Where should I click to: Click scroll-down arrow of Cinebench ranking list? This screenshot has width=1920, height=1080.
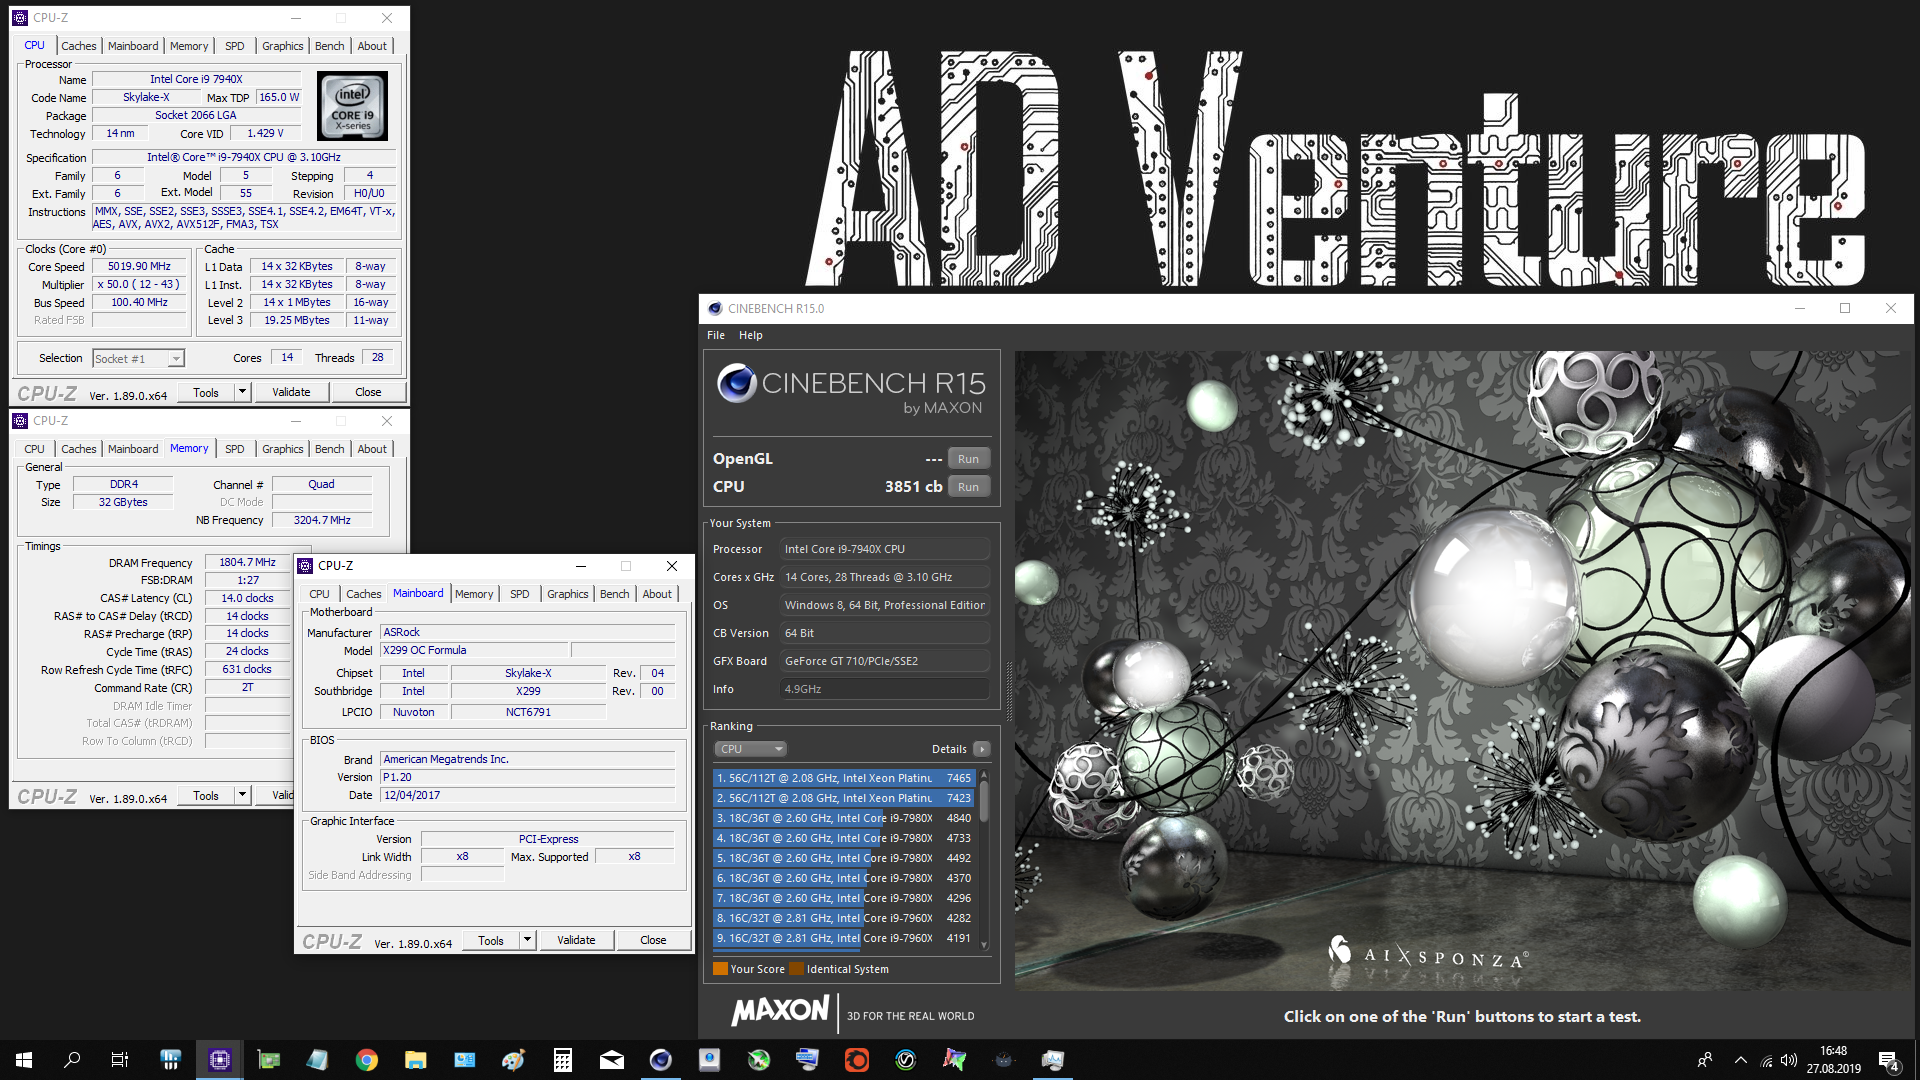tap(984, 944)
